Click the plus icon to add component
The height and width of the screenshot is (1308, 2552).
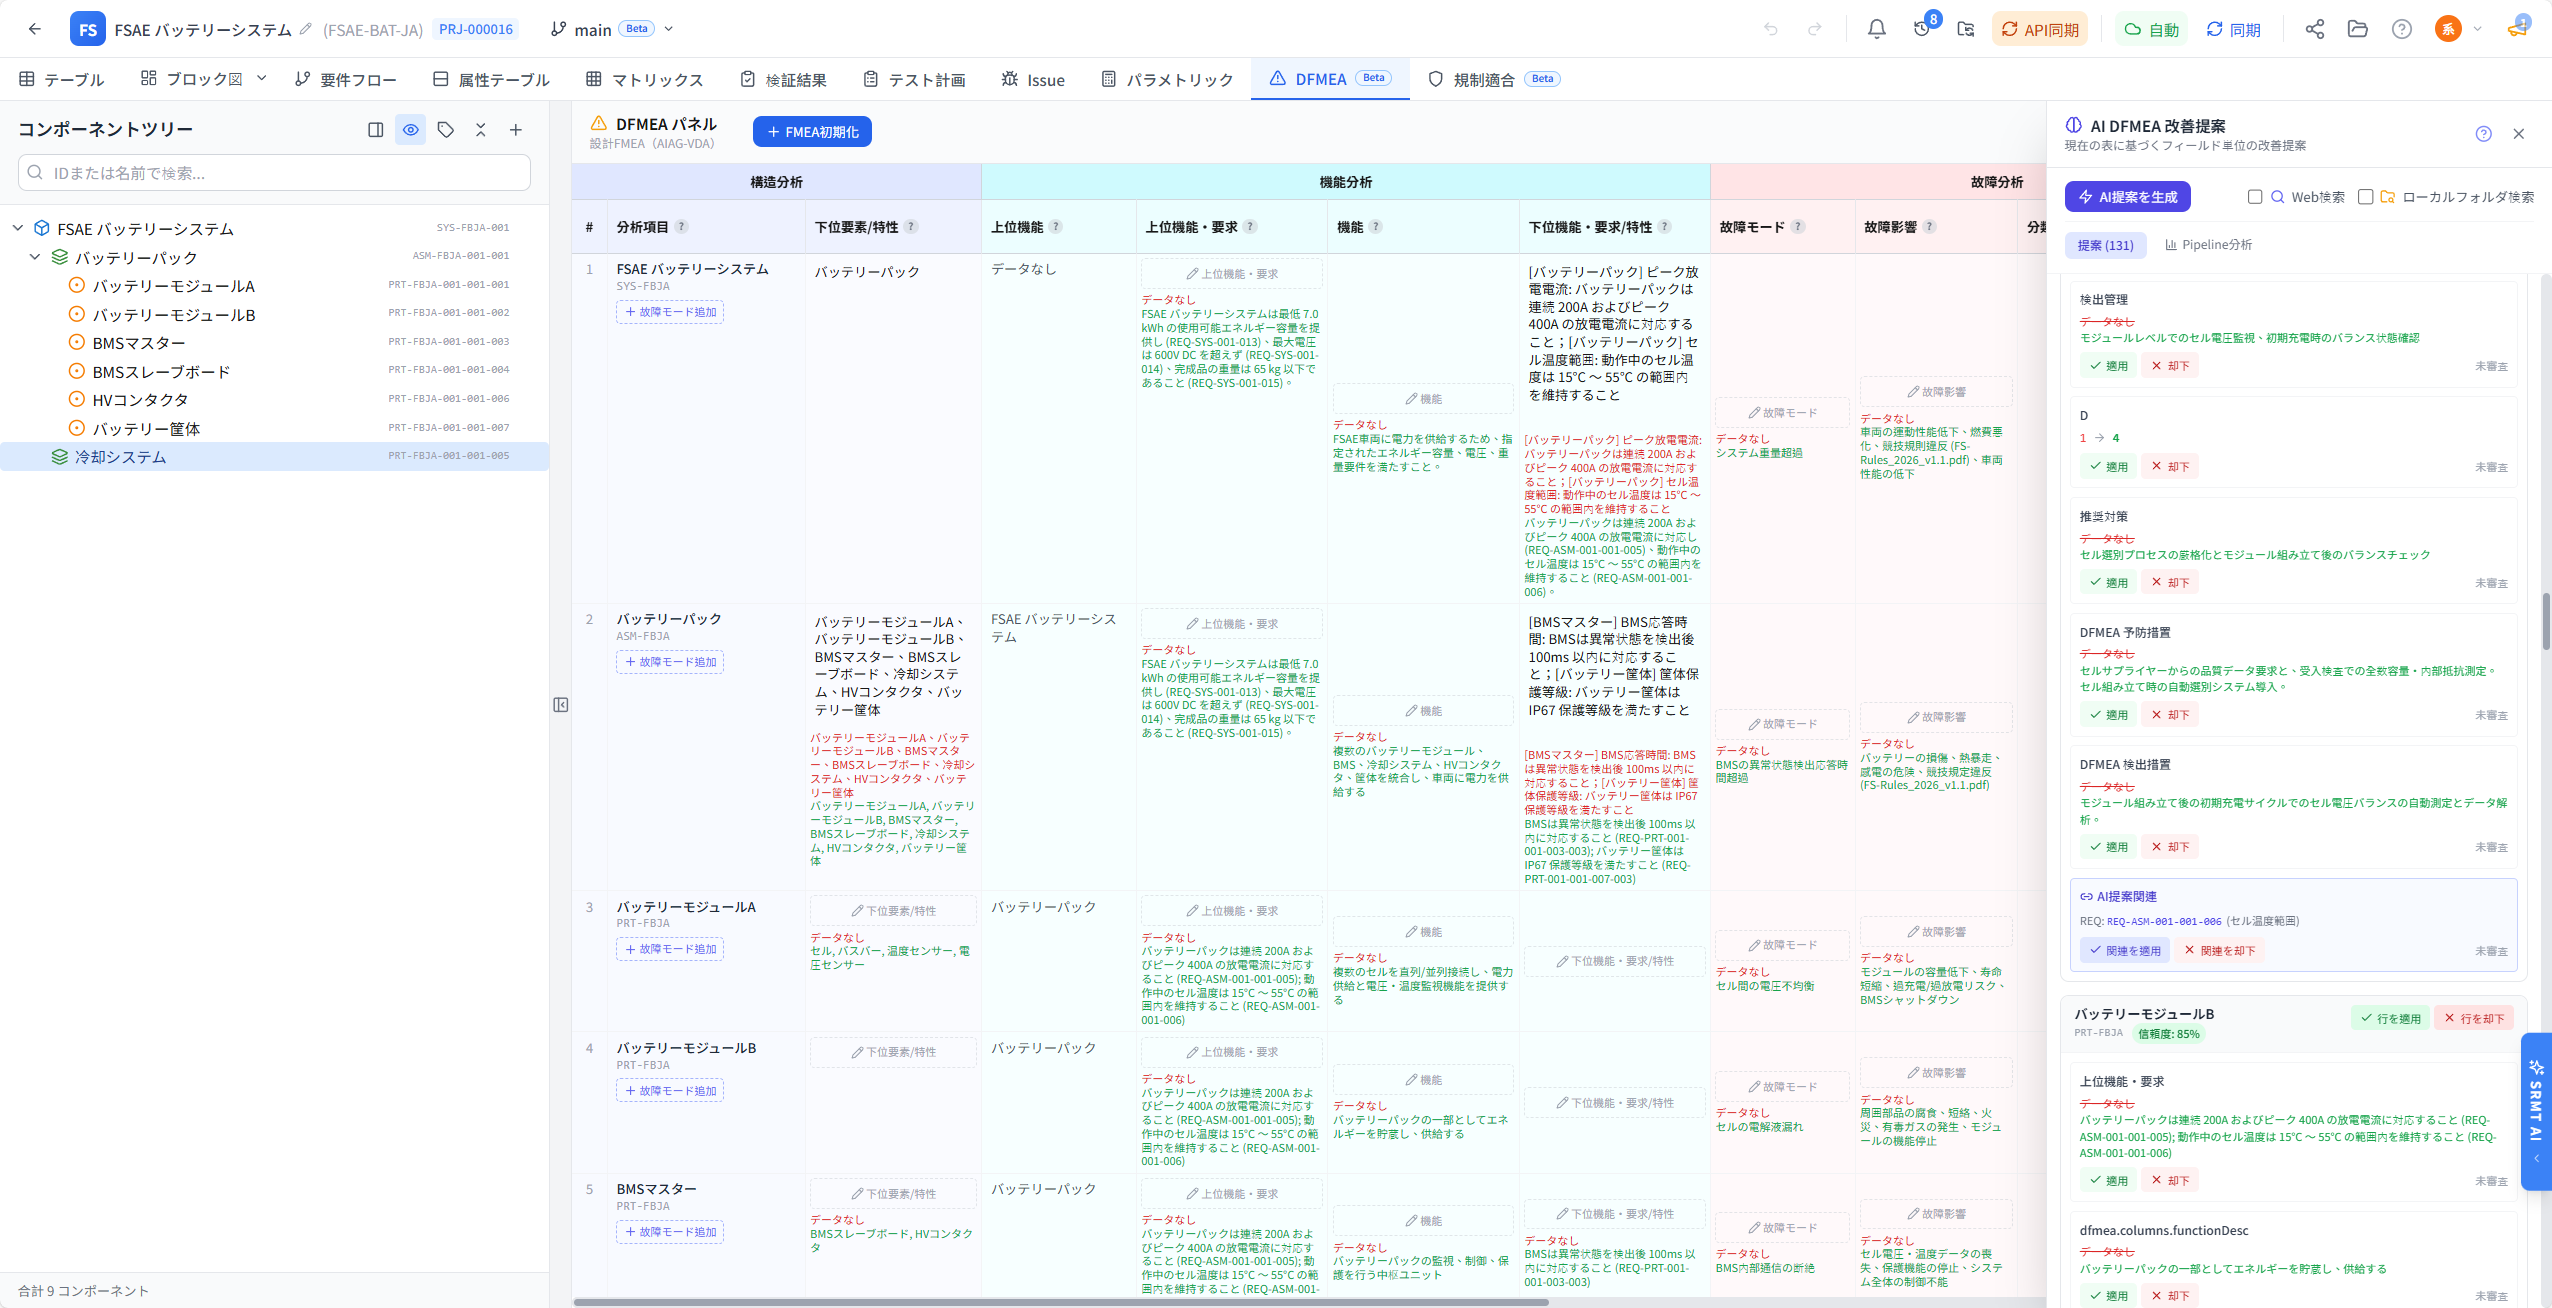(516, 130)
